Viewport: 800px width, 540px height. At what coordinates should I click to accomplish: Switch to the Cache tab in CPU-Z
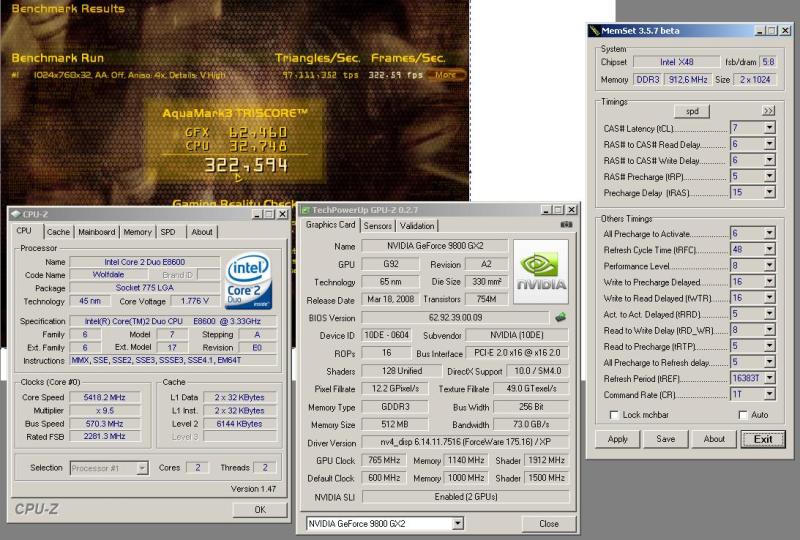point(58,232)
